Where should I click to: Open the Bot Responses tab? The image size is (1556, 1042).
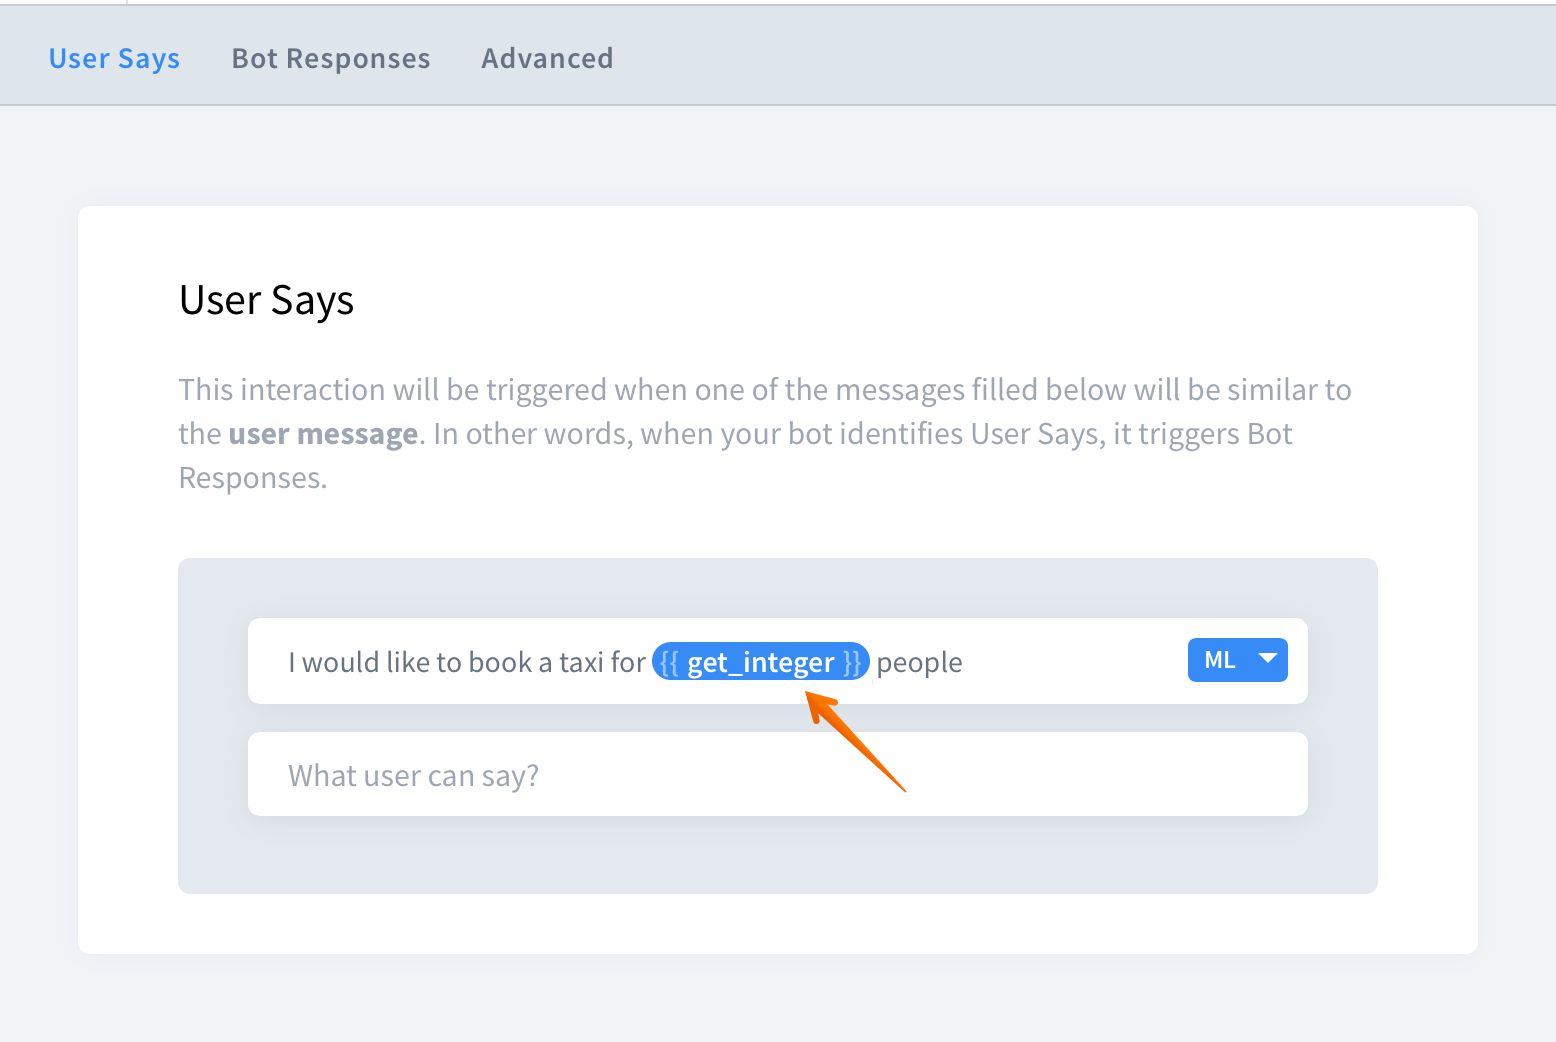[x=331, y=59]
